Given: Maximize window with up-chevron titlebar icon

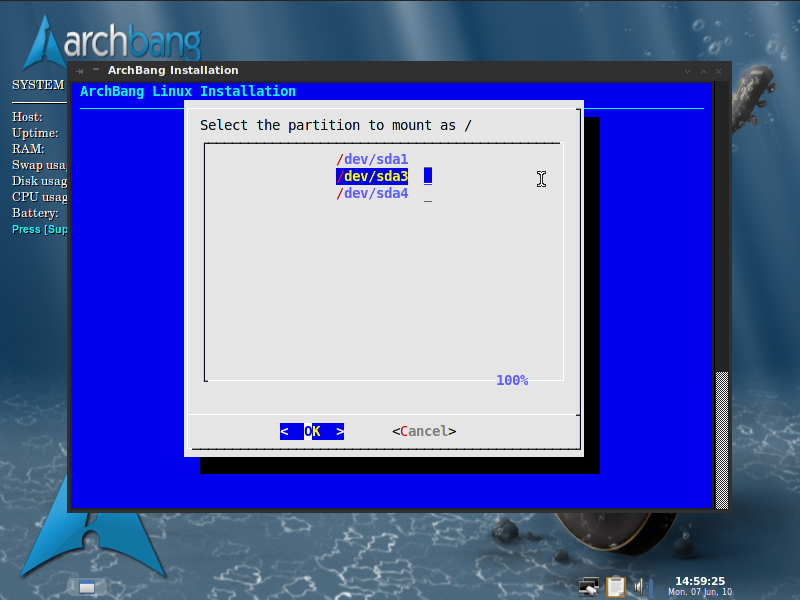Looking at the screenshot, I should click(703, 71).
